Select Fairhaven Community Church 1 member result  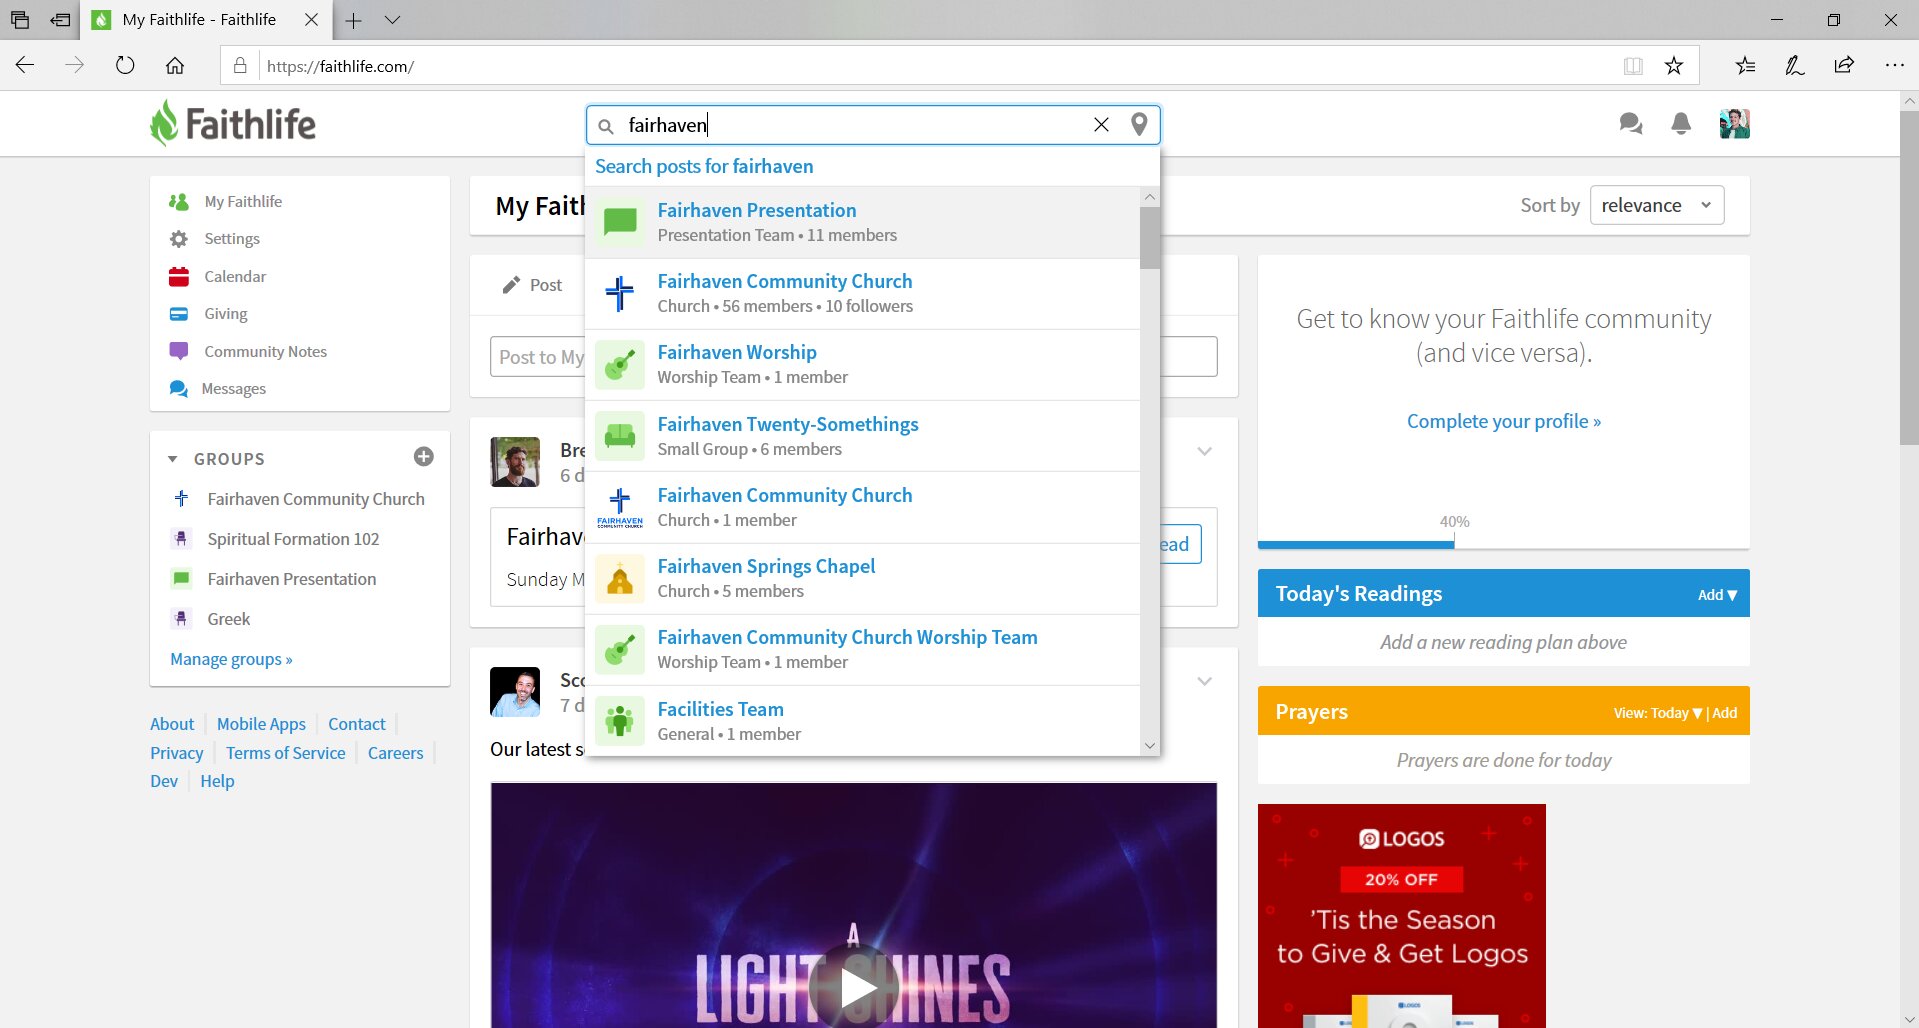863,507
